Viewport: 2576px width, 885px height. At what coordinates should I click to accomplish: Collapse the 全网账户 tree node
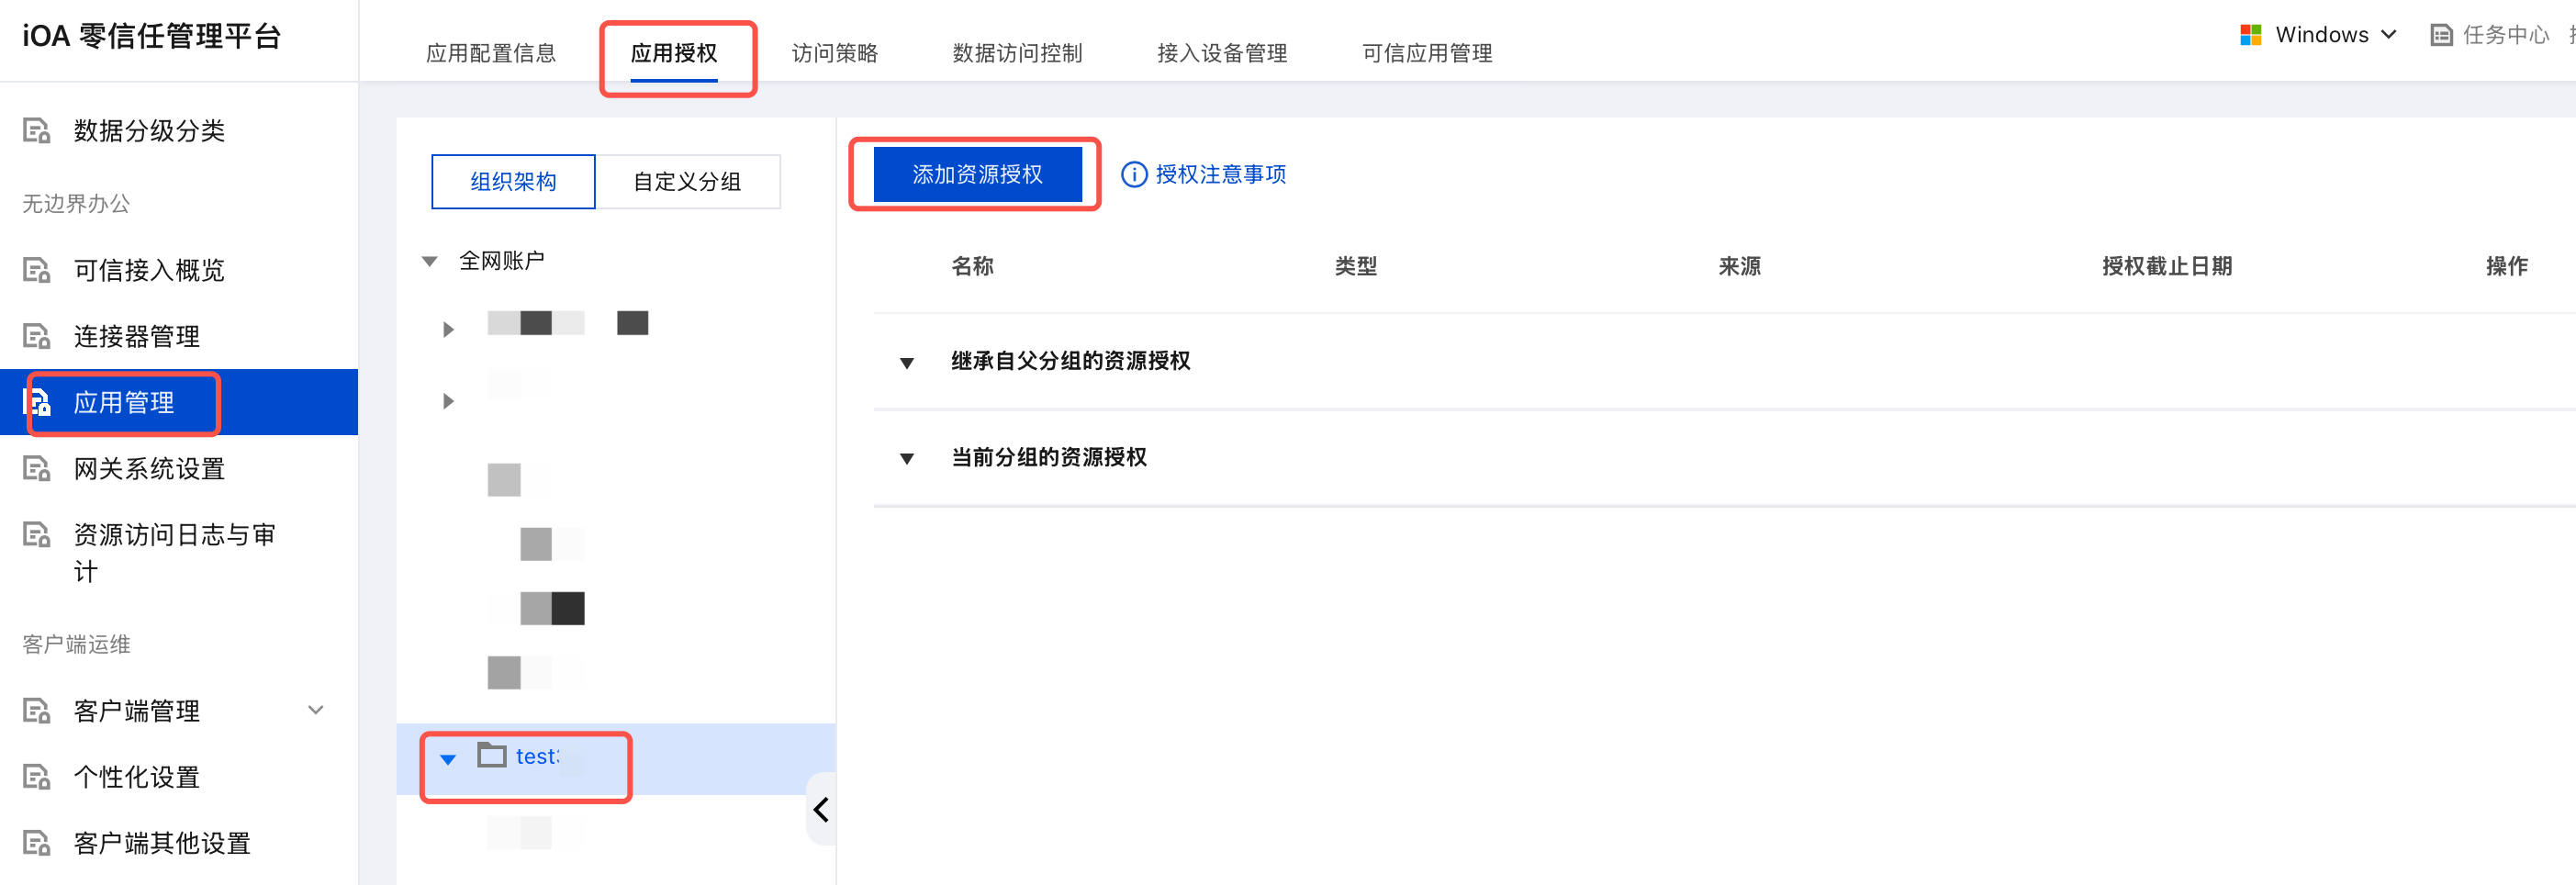[430, 261]
